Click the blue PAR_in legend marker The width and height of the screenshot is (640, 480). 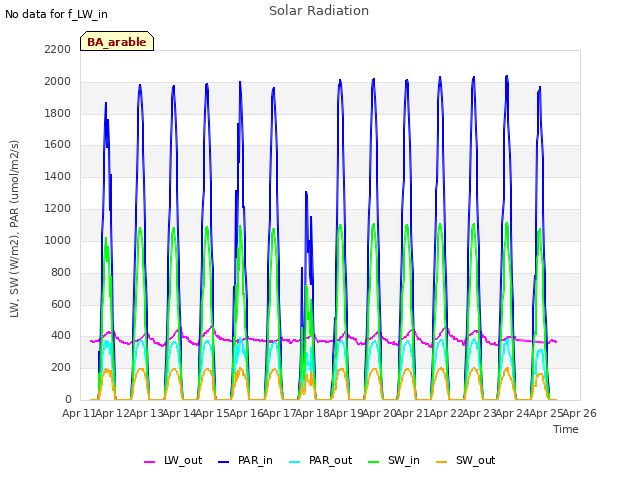(224, 462)
